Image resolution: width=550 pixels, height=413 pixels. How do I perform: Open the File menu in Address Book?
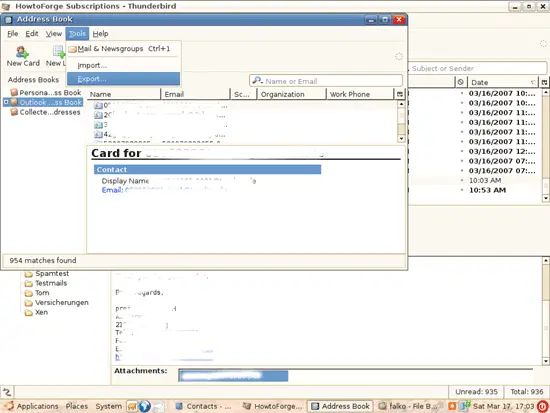[13, 34]
